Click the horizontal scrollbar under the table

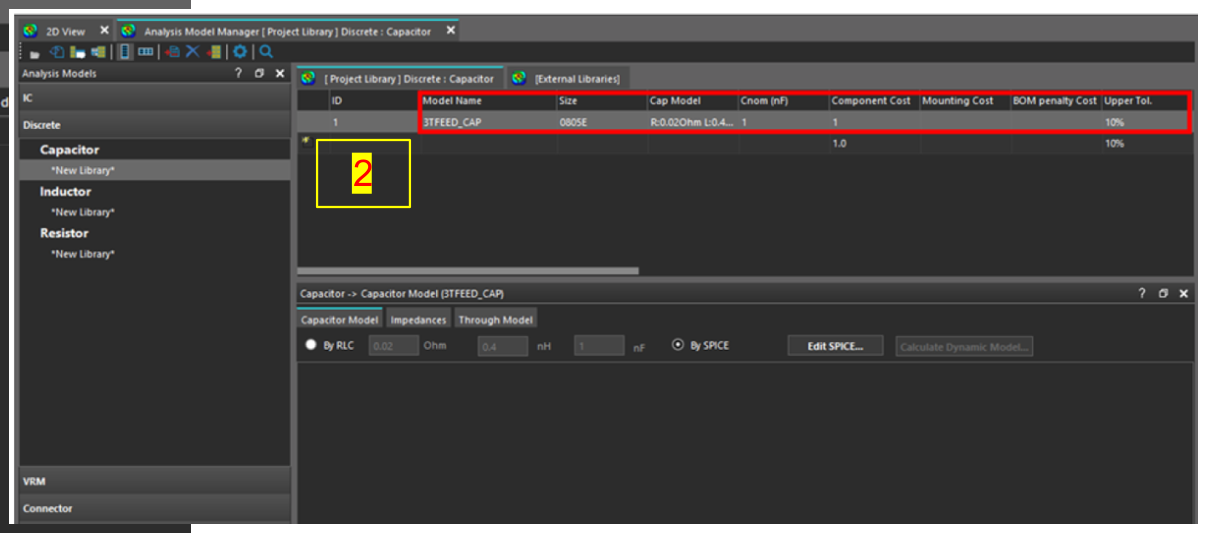coord(468,270)
